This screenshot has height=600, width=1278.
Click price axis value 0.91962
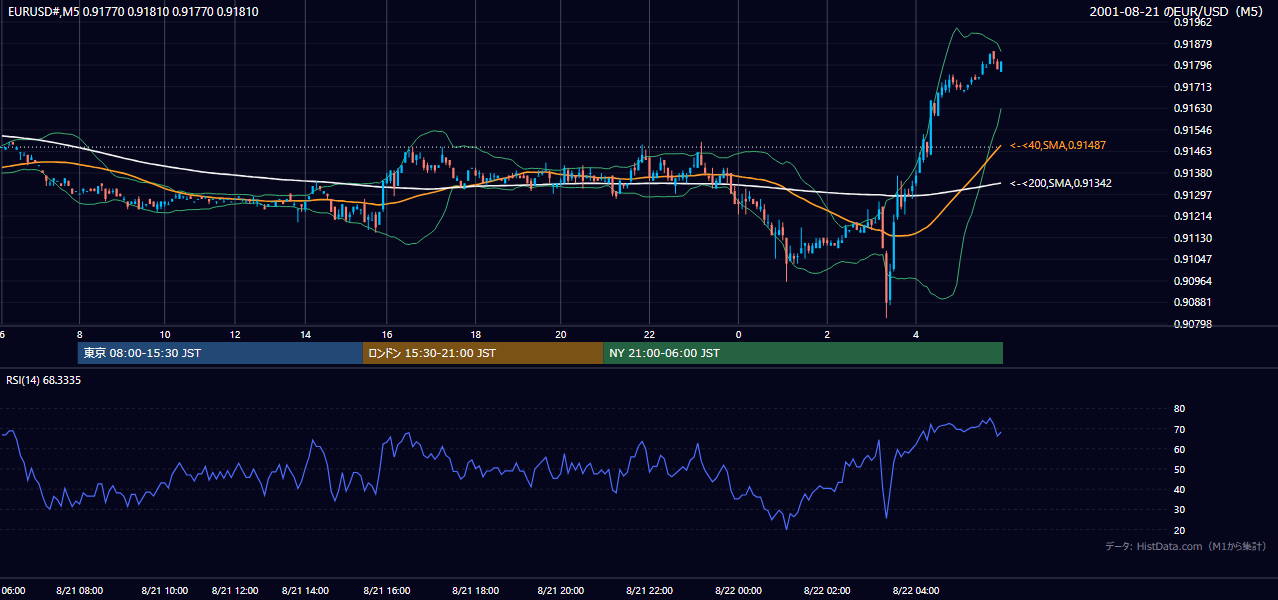[x=1193, y=22]
